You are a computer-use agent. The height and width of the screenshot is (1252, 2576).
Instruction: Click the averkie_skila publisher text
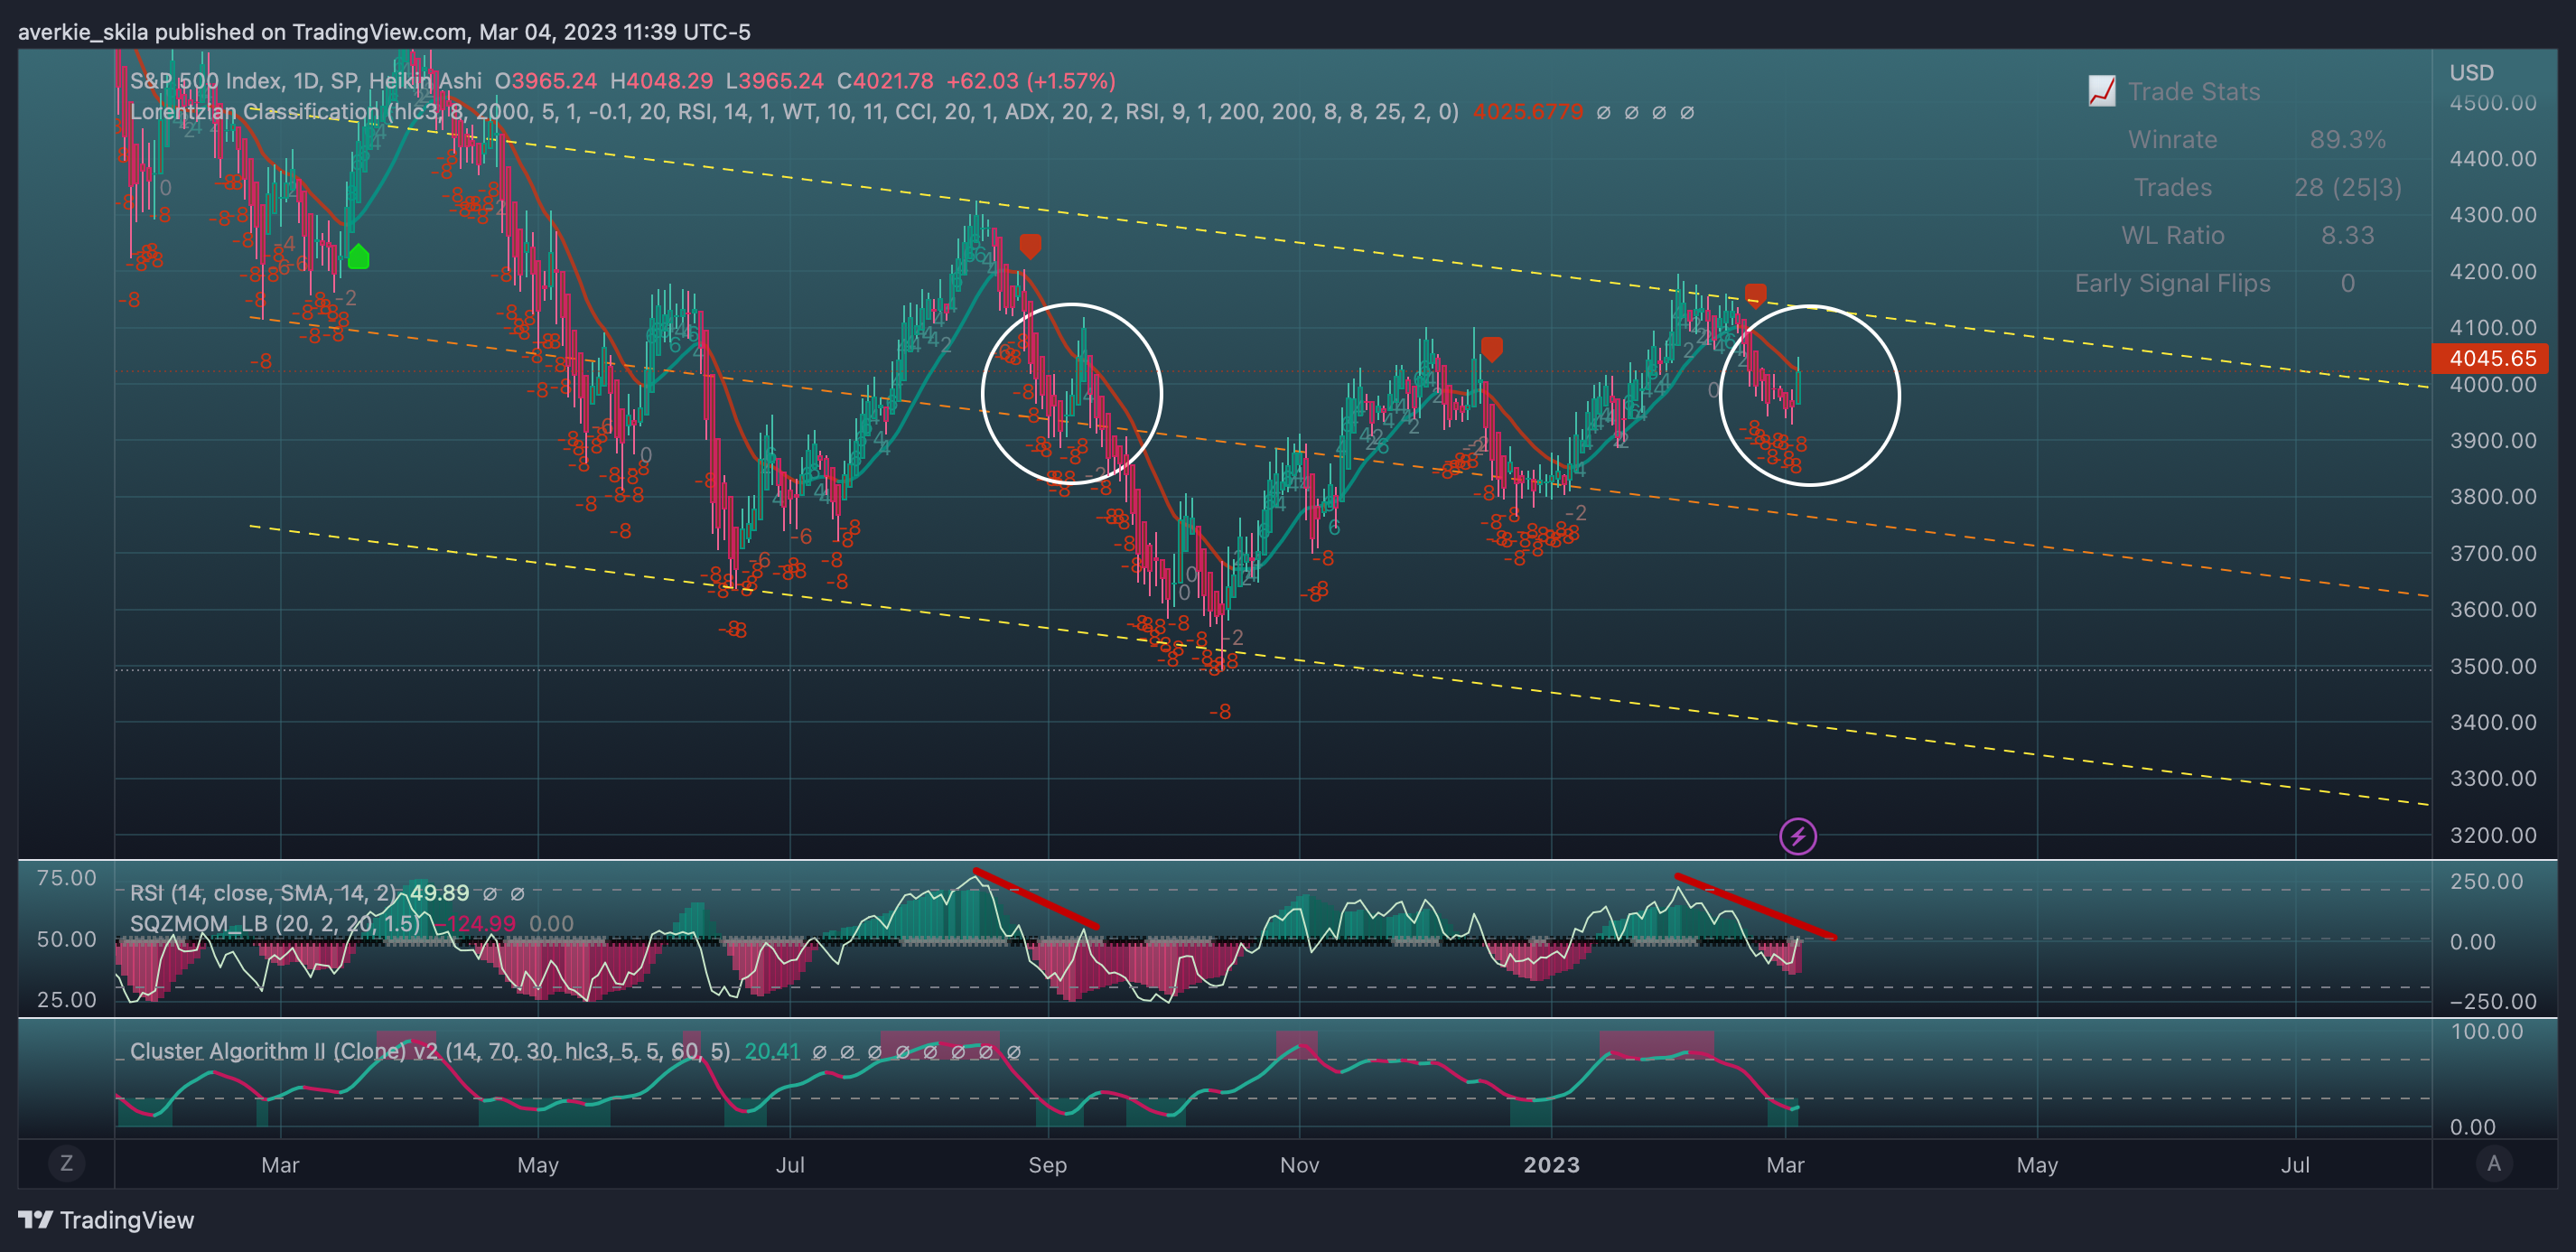(x=83, y=32)
